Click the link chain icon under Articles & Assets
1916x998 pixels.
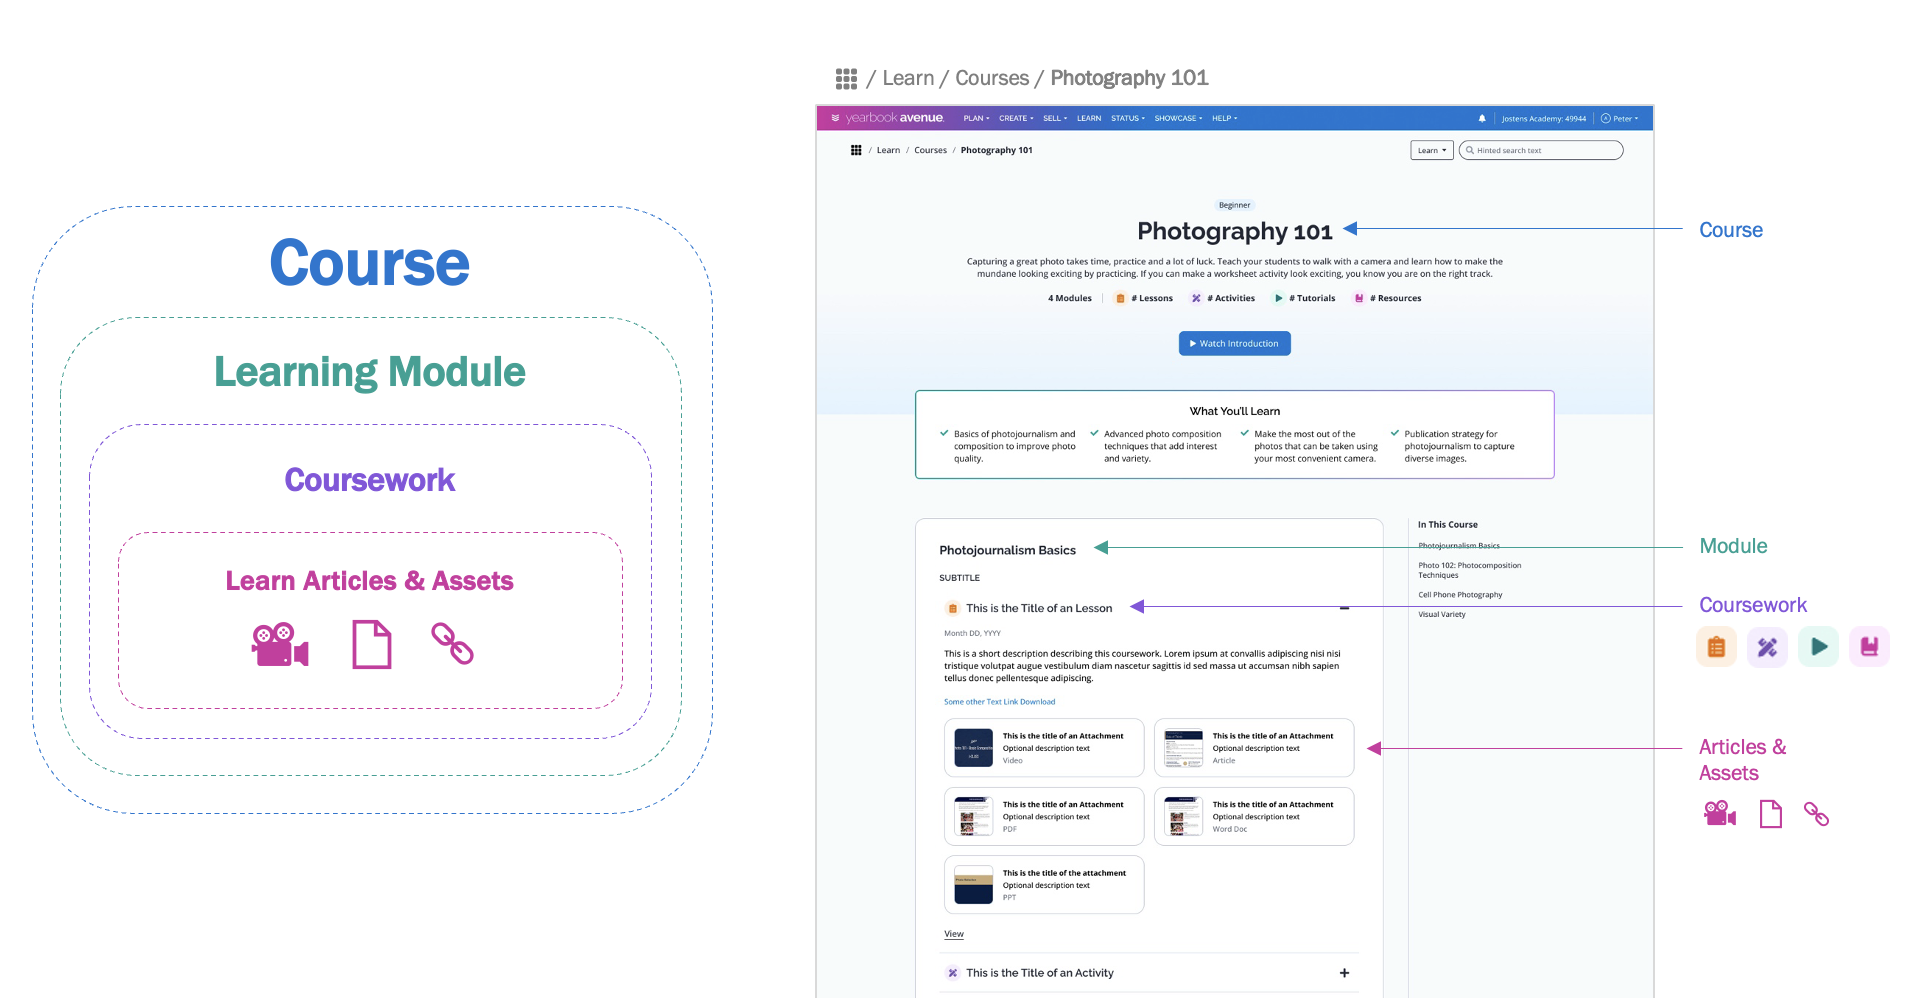[x=1816, y=814]
